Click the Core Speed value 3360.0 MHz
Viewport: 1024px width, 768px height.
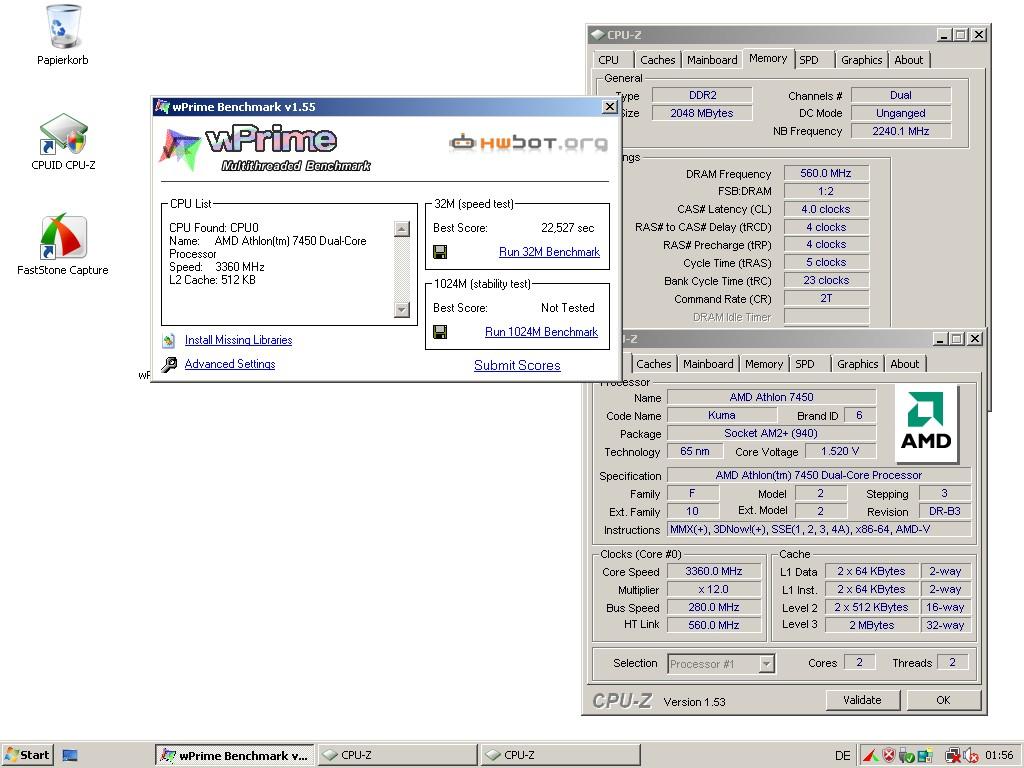coord(713,571)
